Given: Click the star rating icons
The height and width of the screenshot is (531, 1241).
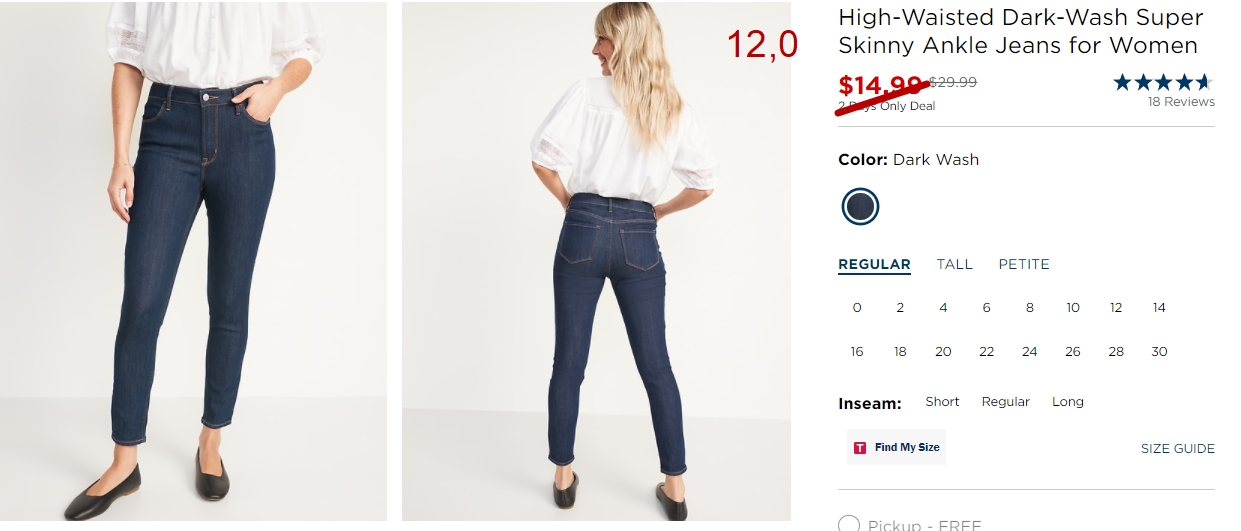Looking at the screenshot, I should [x=1163, y=82].
